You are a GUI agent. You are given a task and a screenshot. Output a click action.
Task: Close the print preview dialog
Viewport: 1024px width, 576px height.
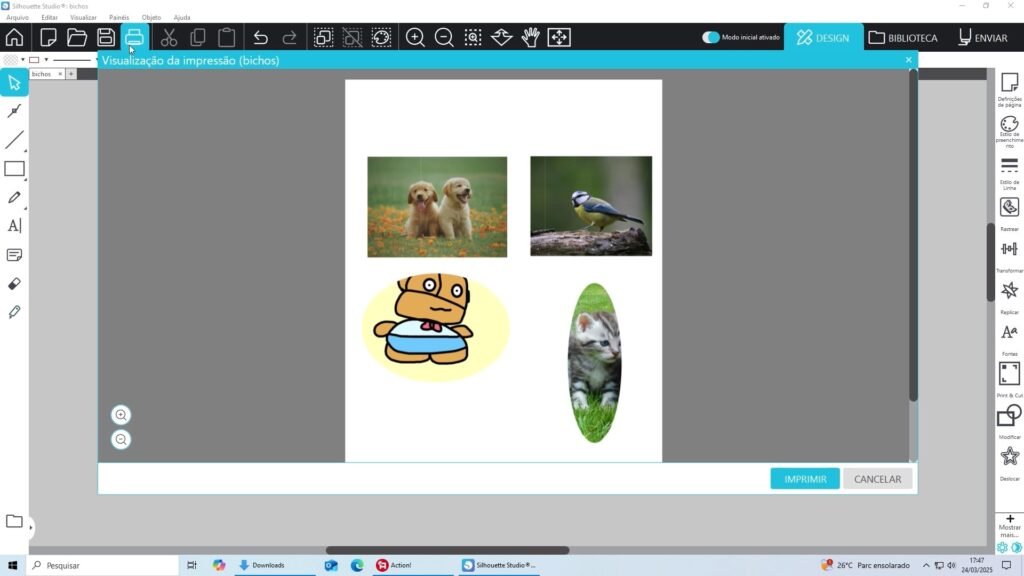tap(908, 60)
